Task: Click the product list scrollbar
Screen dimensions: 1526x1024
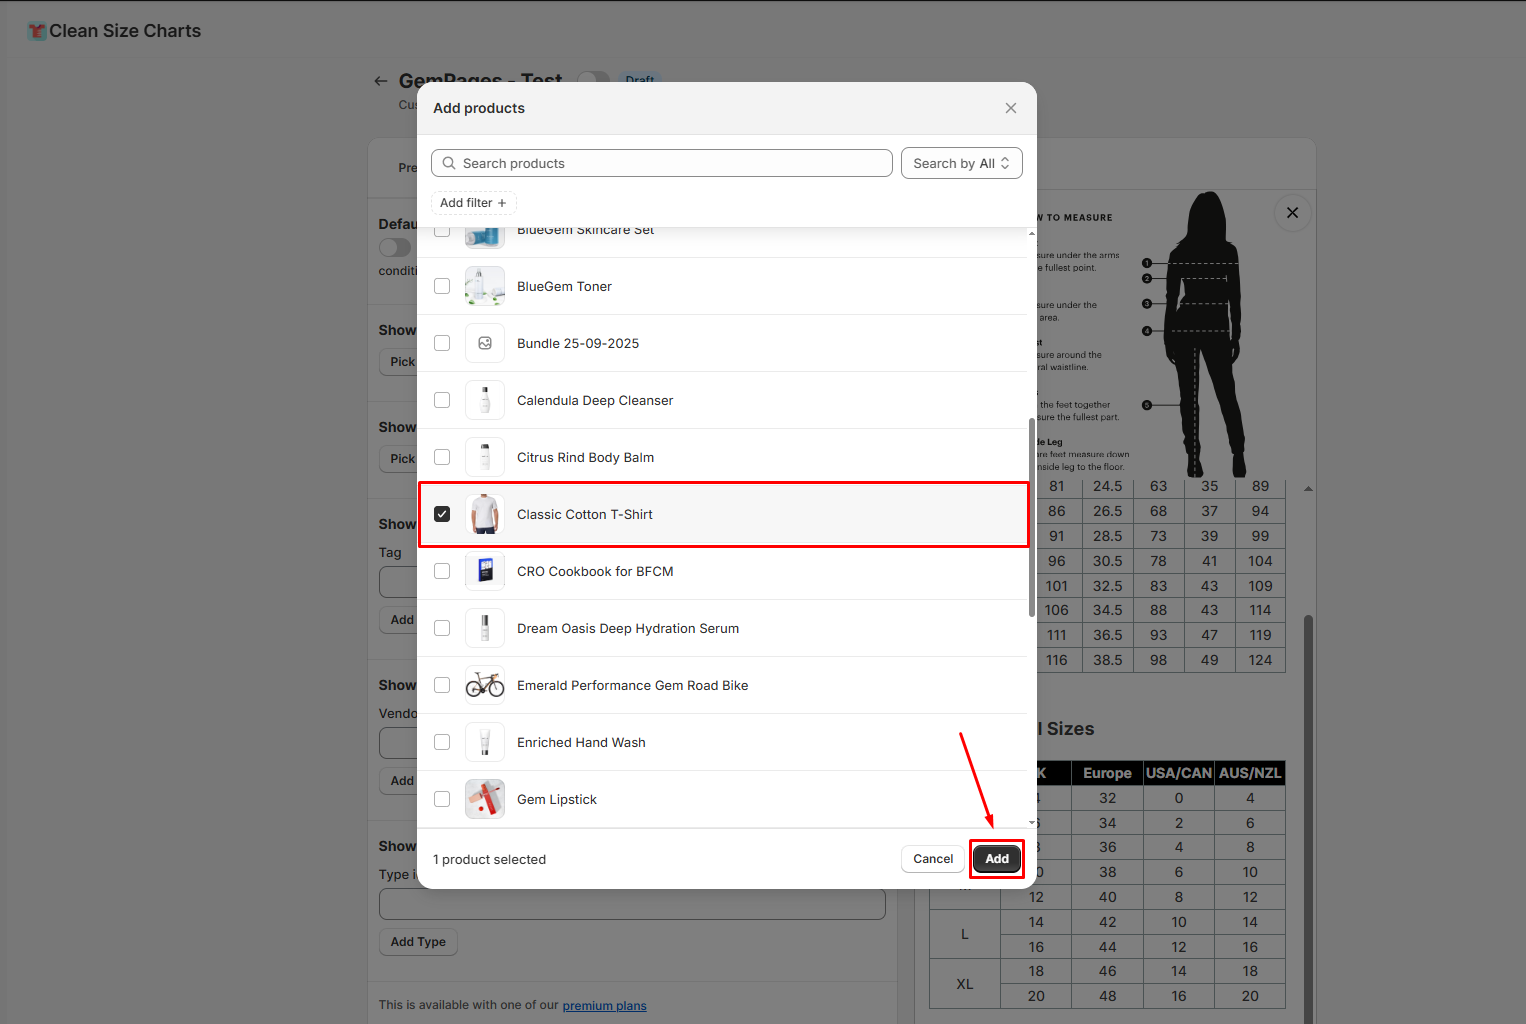Action: coord(1031,518)
